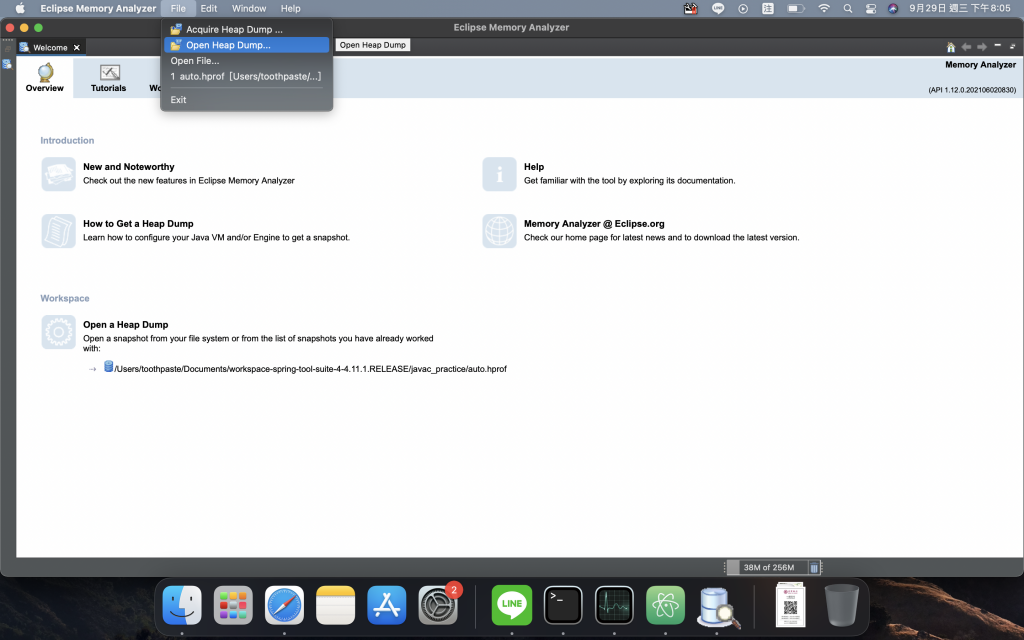Click the Now Playing icon in menu bar
This screenshot has width=1024, height=640.
pos(743,8)
